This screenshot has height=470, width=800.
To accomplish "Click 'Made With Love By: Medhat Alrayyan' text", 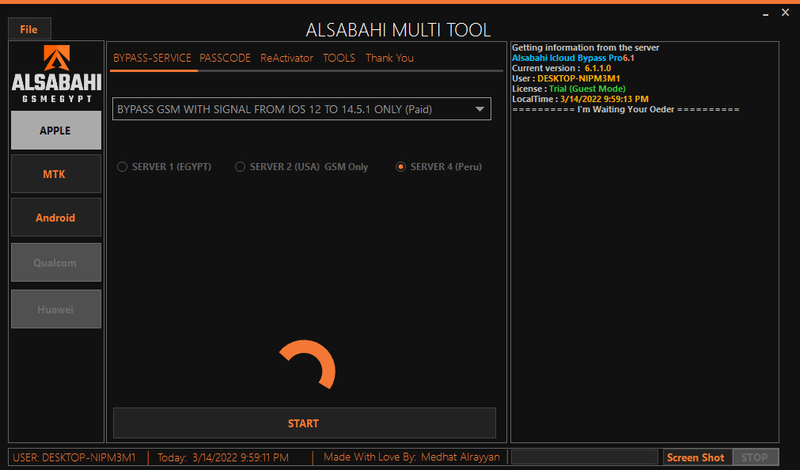I will coord(412,457).
